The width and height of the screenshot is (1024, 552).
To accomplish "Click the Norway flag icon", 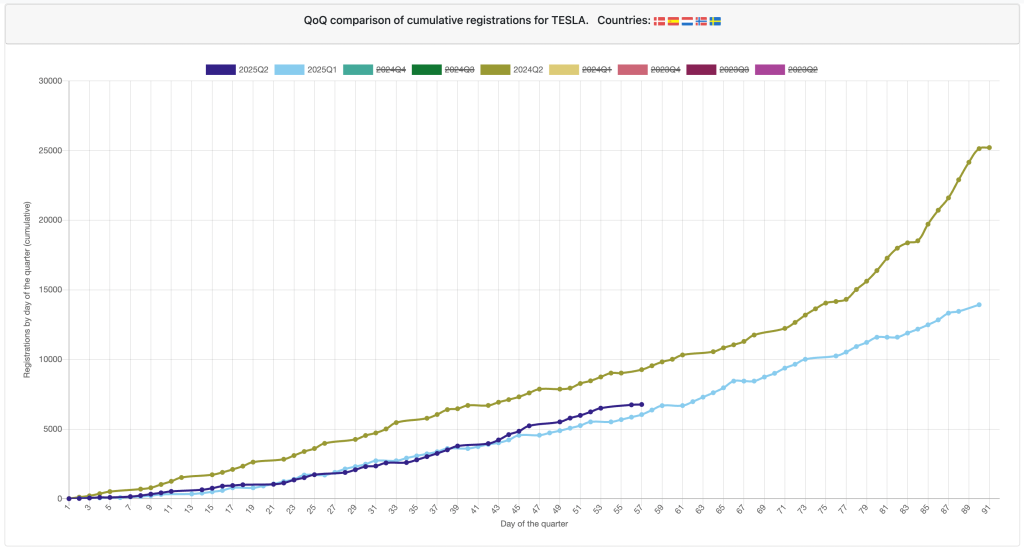I will [x=701, y=20].
